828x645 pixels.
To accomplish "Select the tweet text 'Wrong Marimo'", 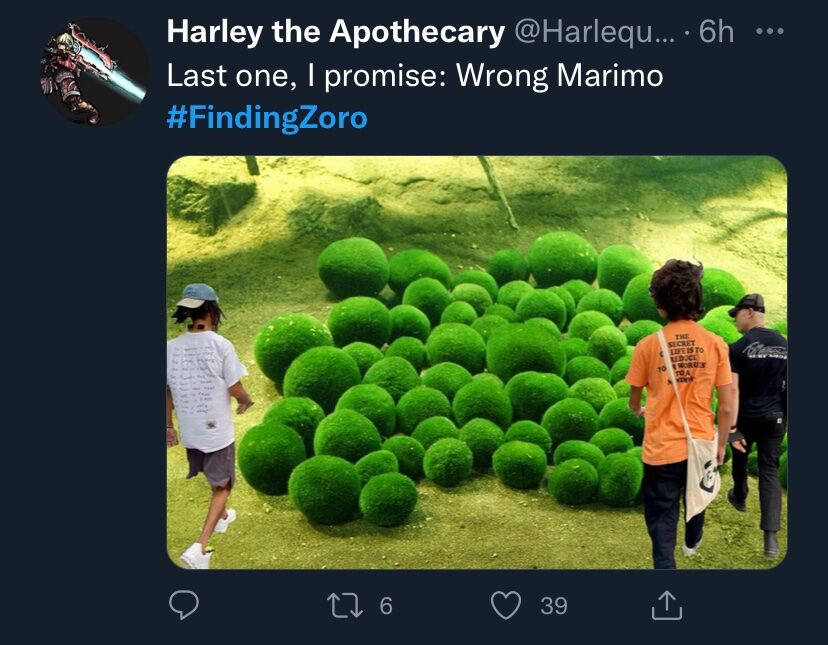I will tap(559, 75).
